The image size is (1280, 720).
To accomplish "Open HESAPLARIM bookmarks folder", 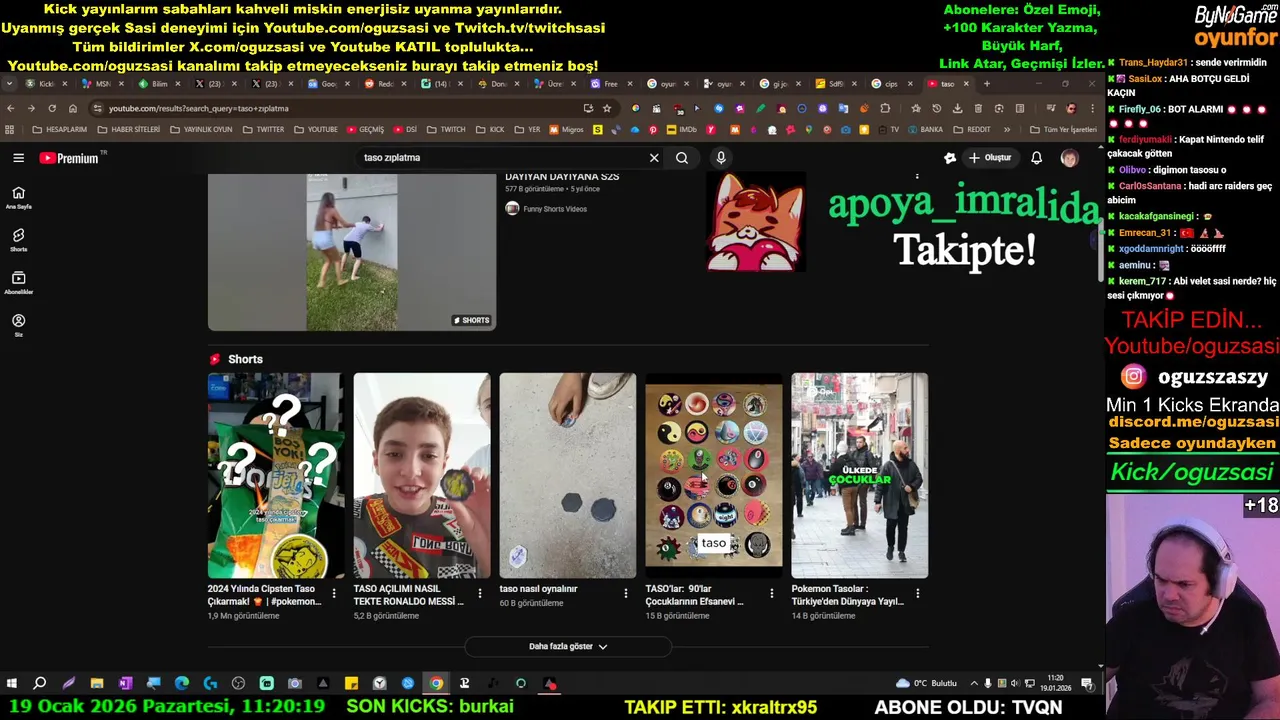I will pyautogui.click(x=59, y=130).
